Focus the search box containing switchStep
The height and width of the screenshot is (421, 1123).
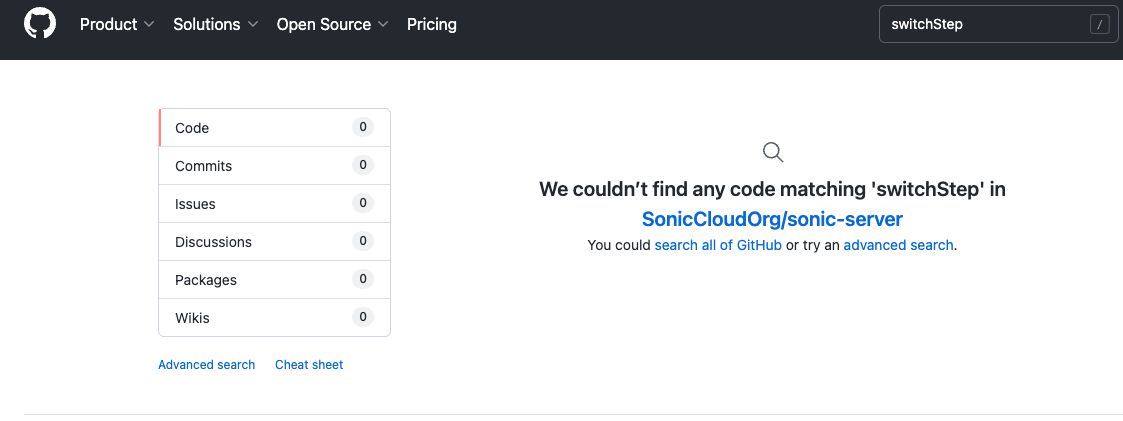pos(980,25)
